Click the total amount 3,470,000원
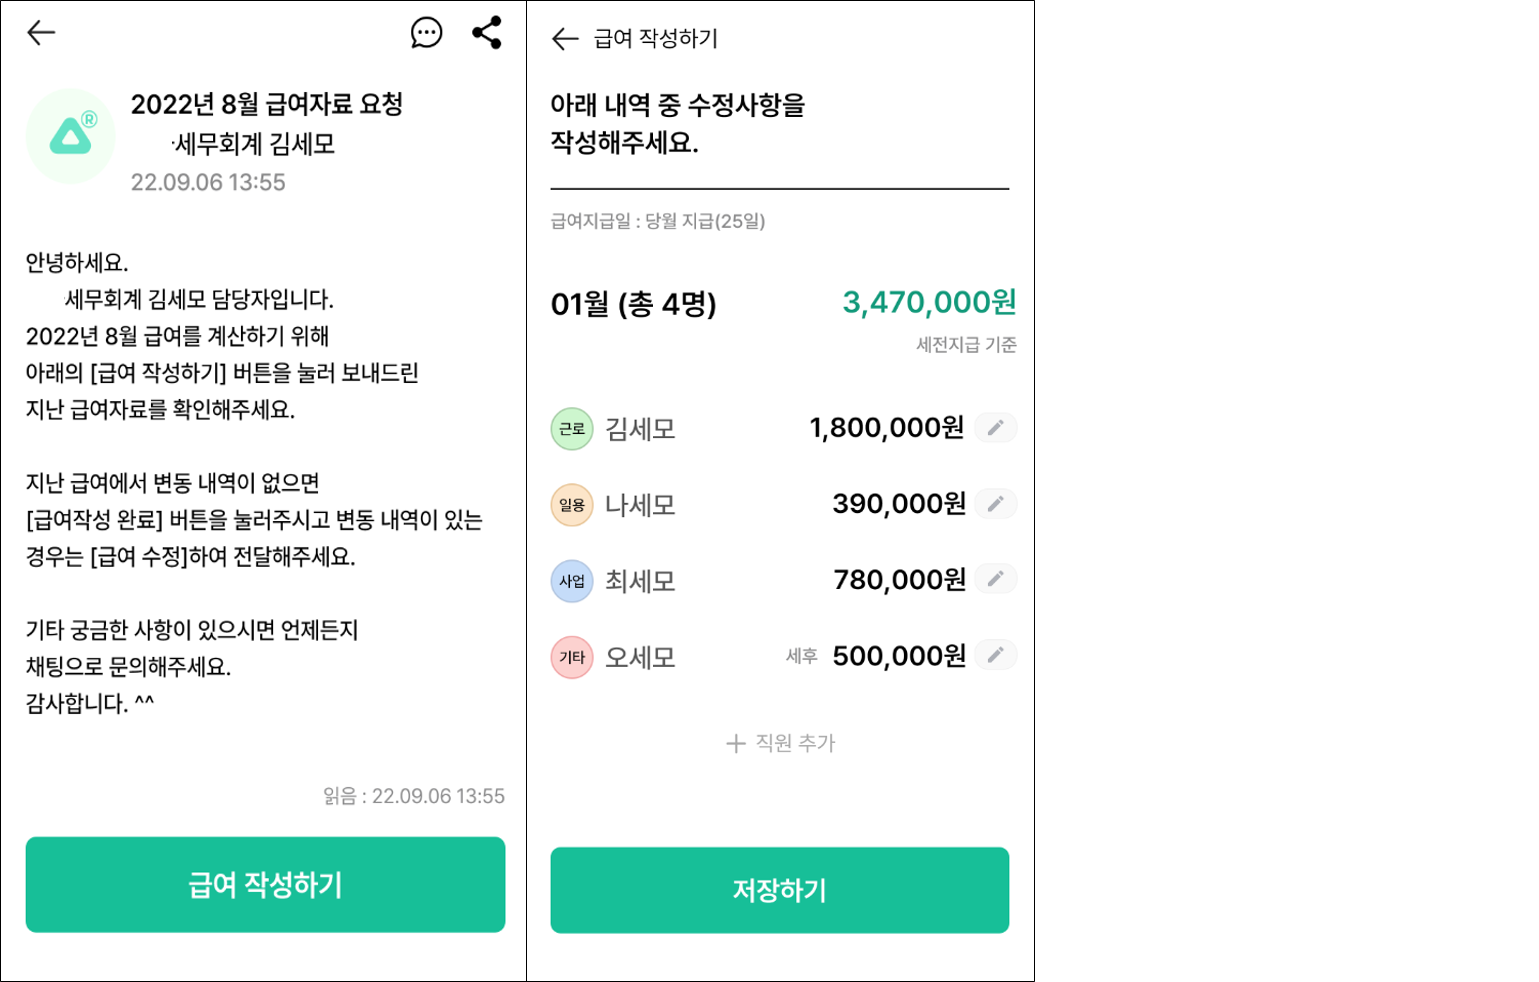The image size is (1539, 982). tap(929, 302)
